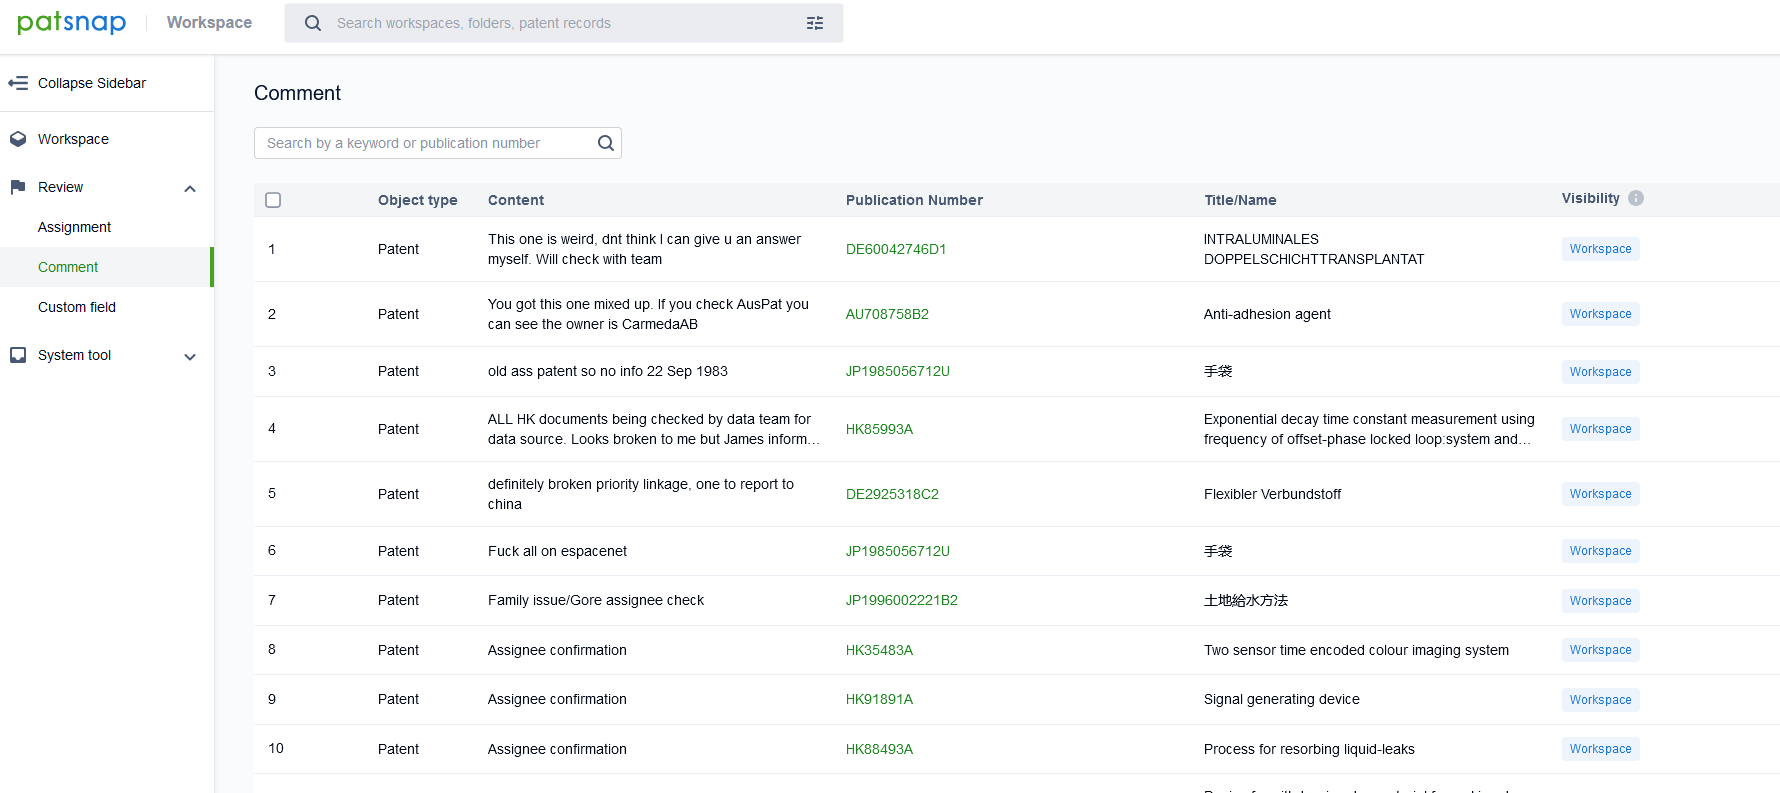The width and height of the screenshot is (1780, 793).
Task: Click the Visibility info icon
Action: [x=1636, y=198]
